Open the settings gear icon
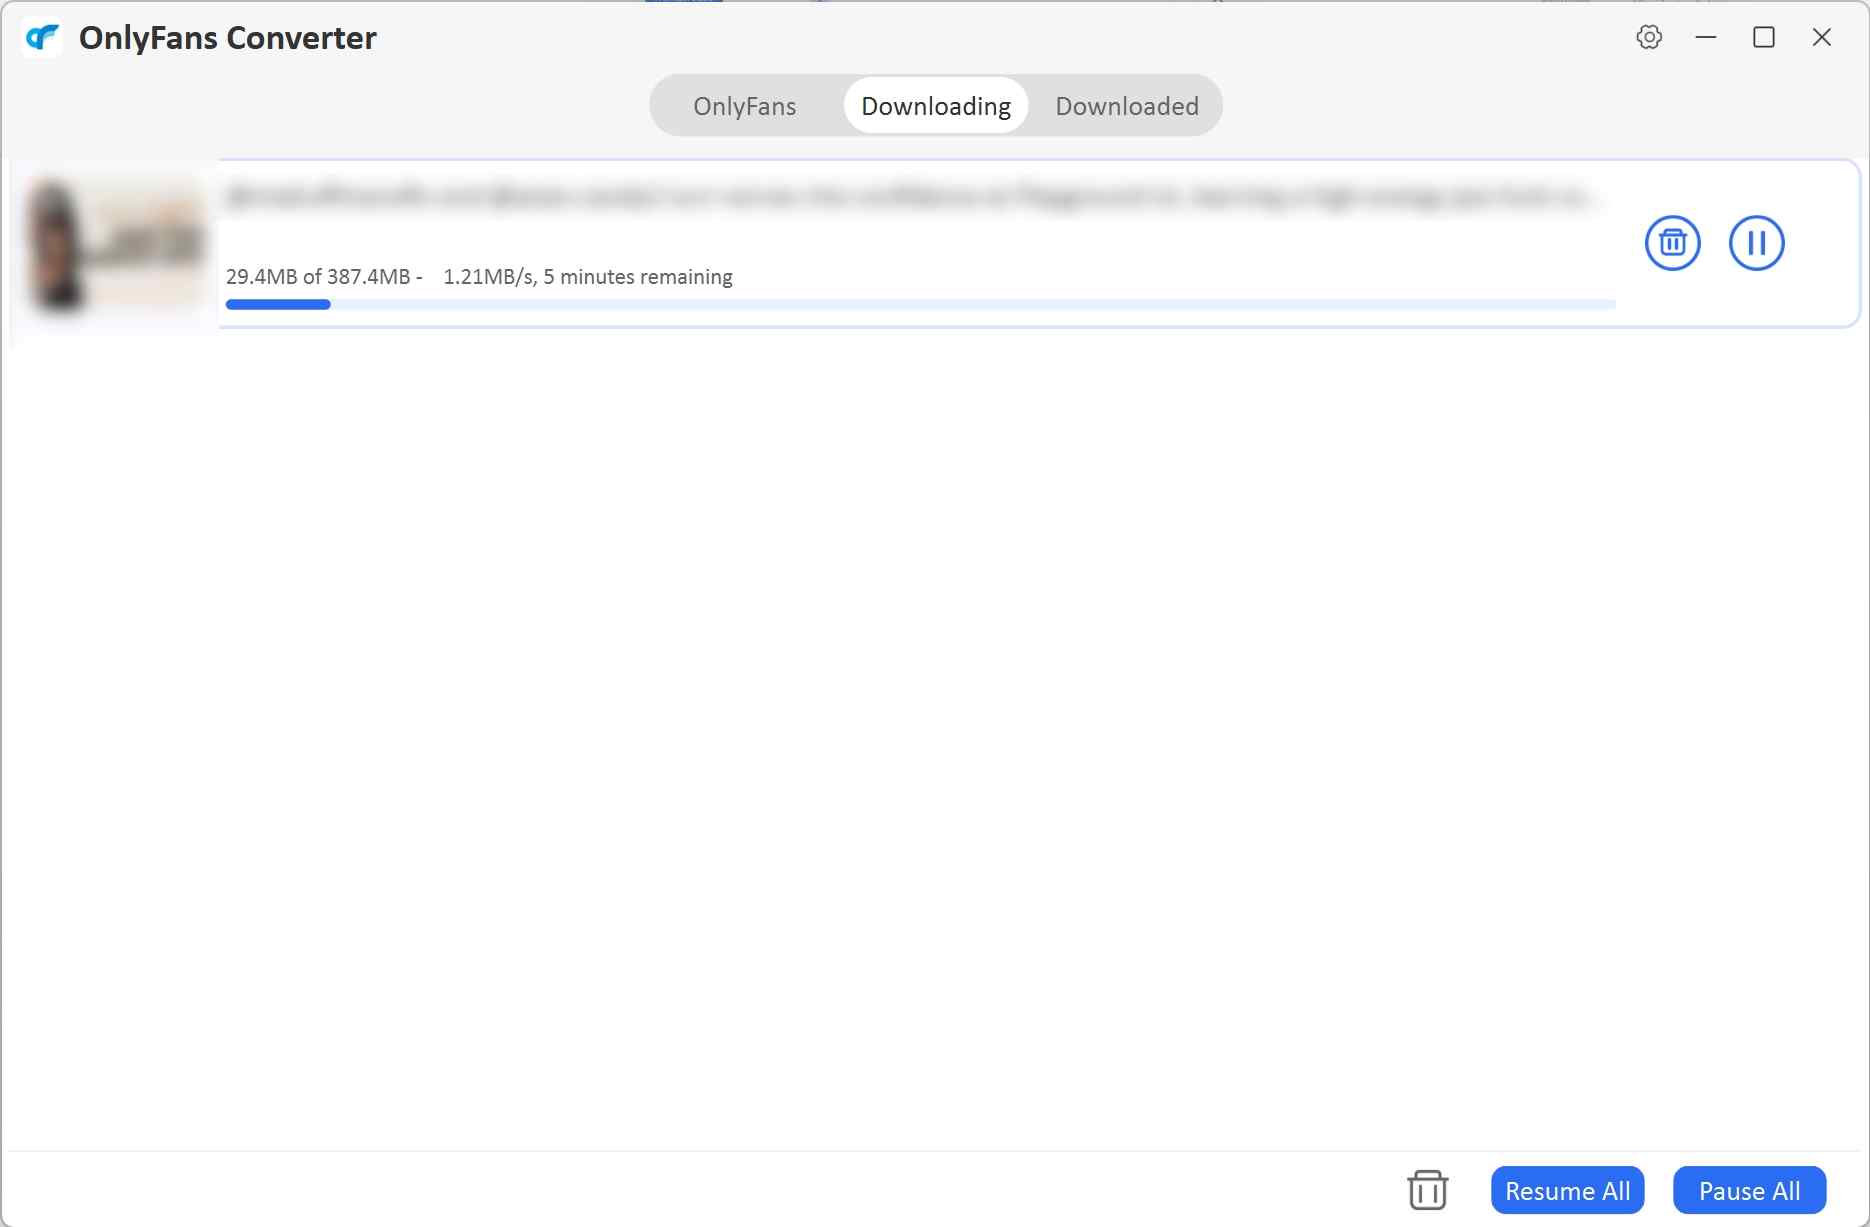This screenshot has height=1227, width=1870. tap(1648, 37)
